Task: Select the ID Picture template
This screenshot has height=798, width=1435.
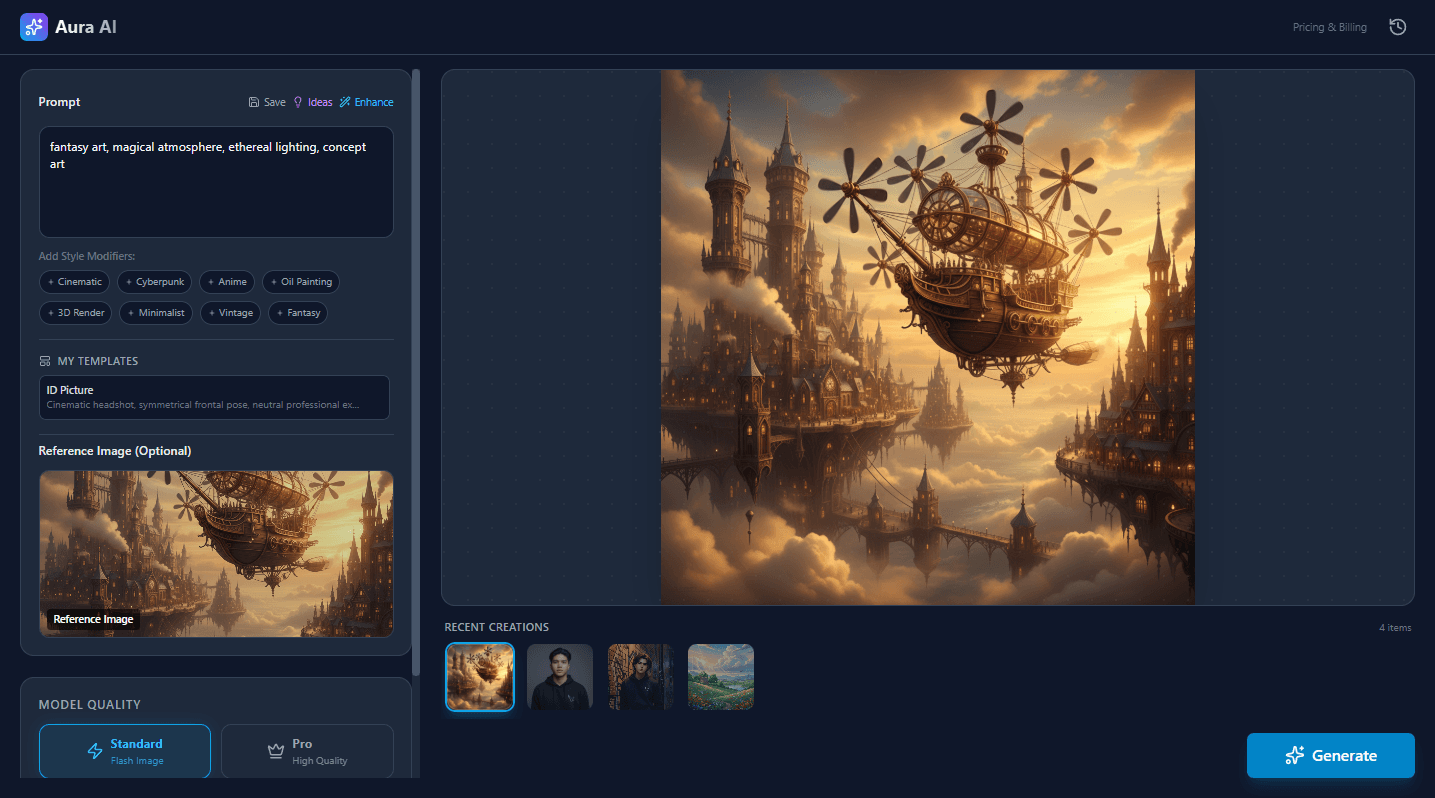Action: (x=214, y=396)
